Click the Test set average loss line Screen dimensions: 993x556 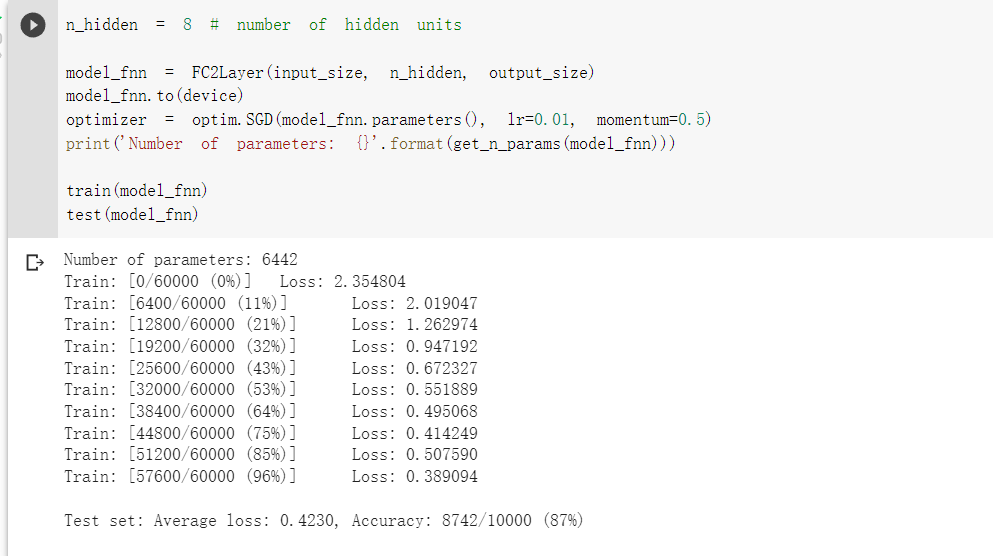(x=324, y=521)
